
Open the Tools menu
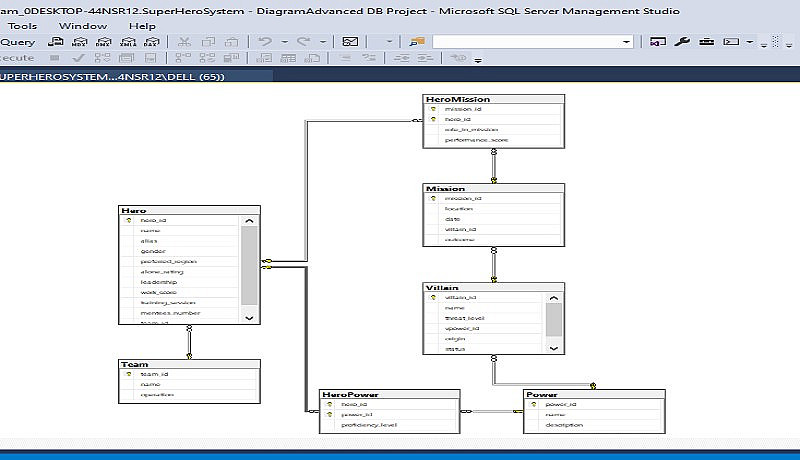(x=22, y=26)
